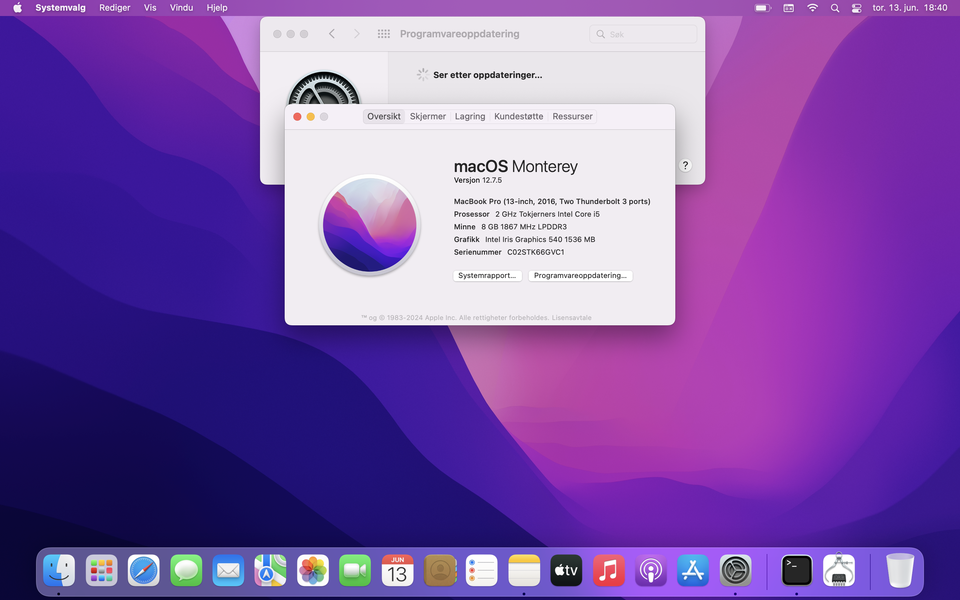960x600 pixels.
Task: Click the serial number C02STK66GVC1
Action: pos(536,252)
